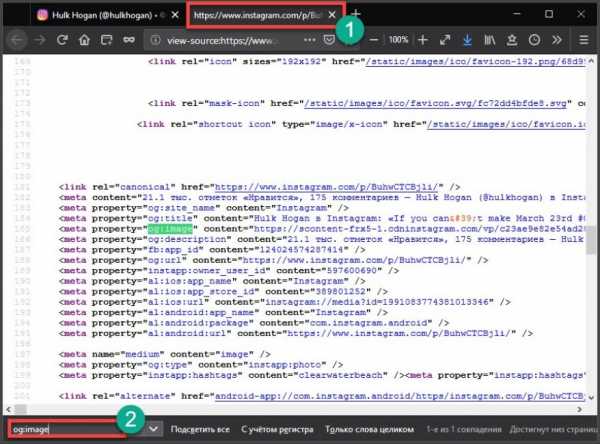The width and height of the screenshot is (600, 444).
Task: Close the Hulk Hogan tab
Action: 175,15
